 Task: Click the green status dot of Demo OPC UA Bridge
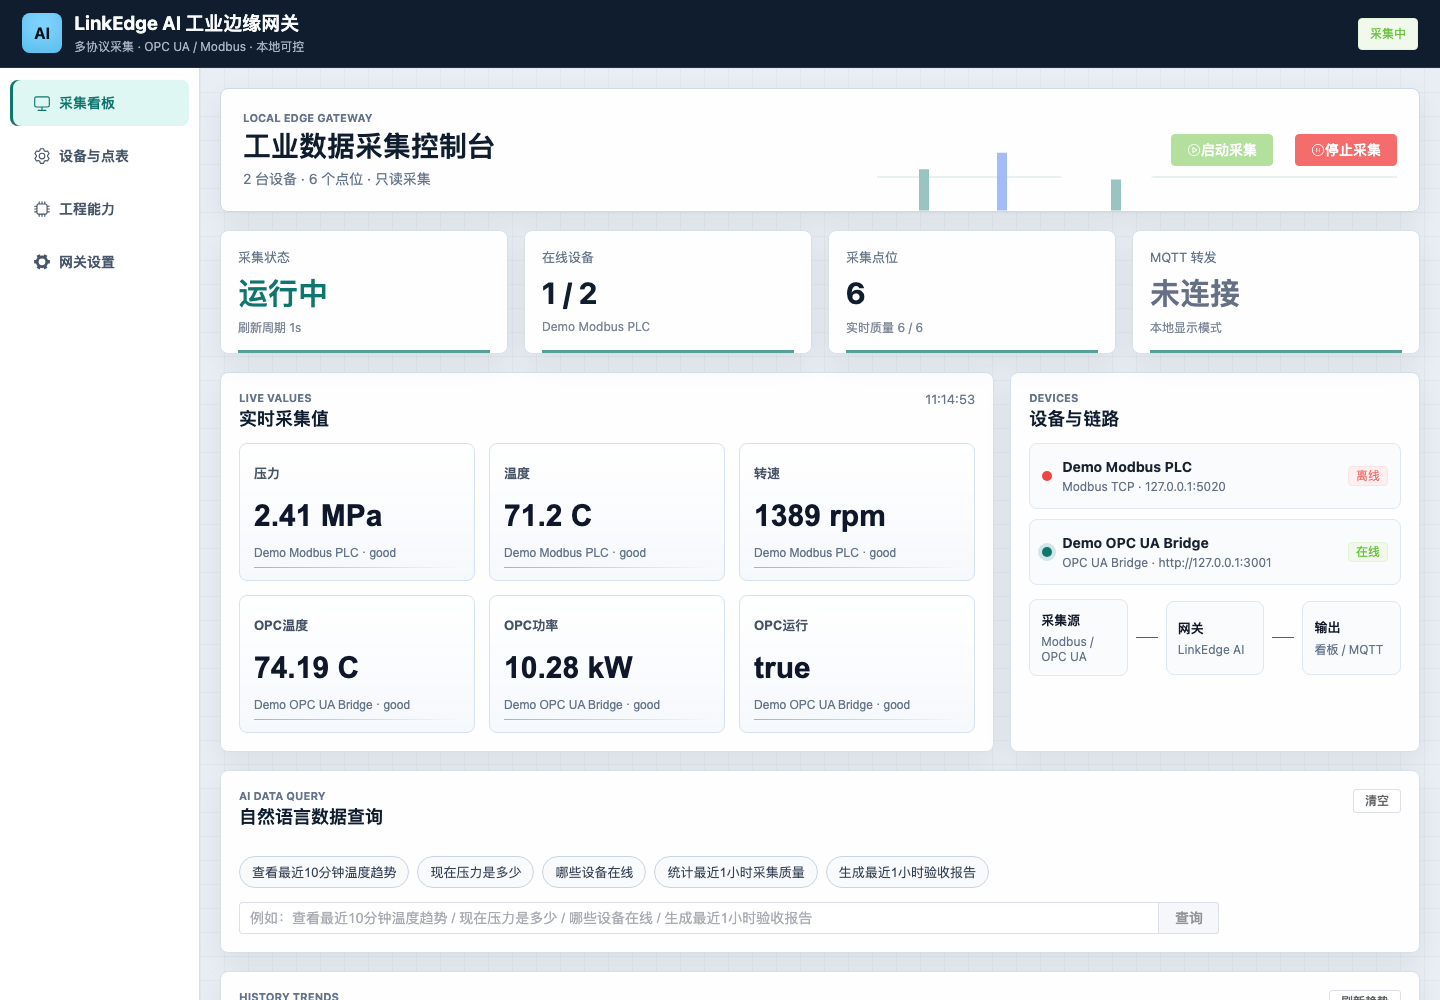[1047, 552]
